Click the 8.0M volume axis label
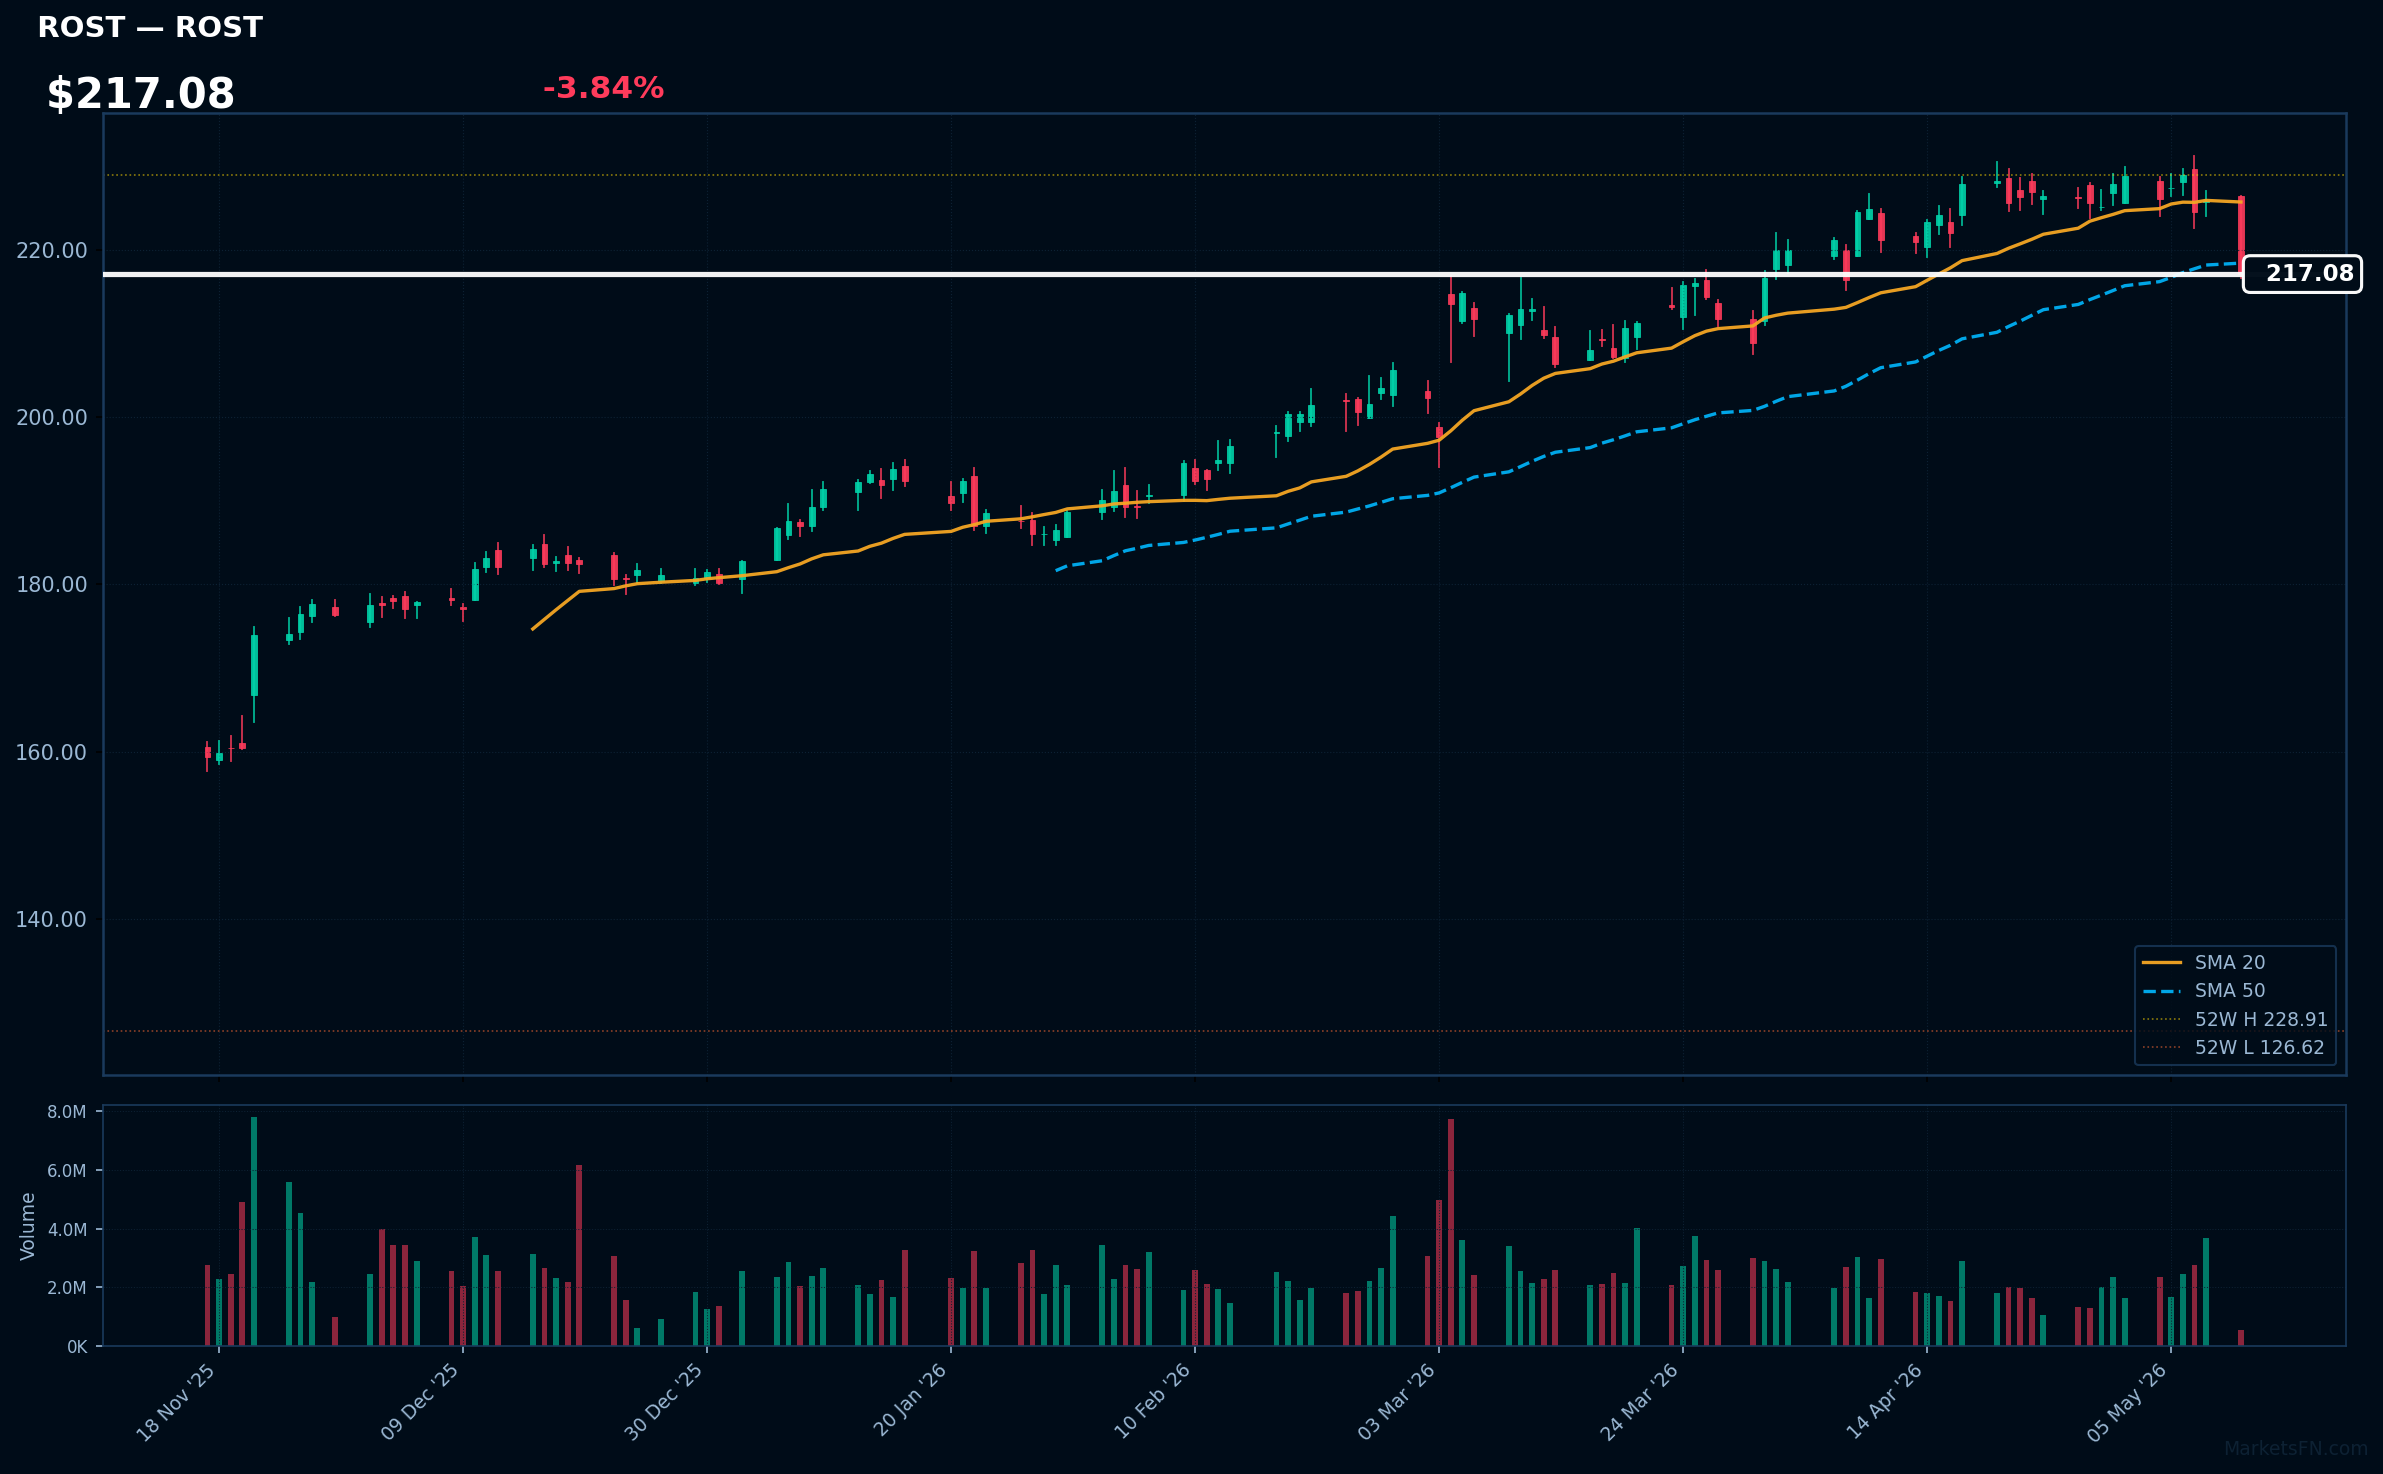The width and height of the screenshot is (2383, 1474). pos(67,1112)
